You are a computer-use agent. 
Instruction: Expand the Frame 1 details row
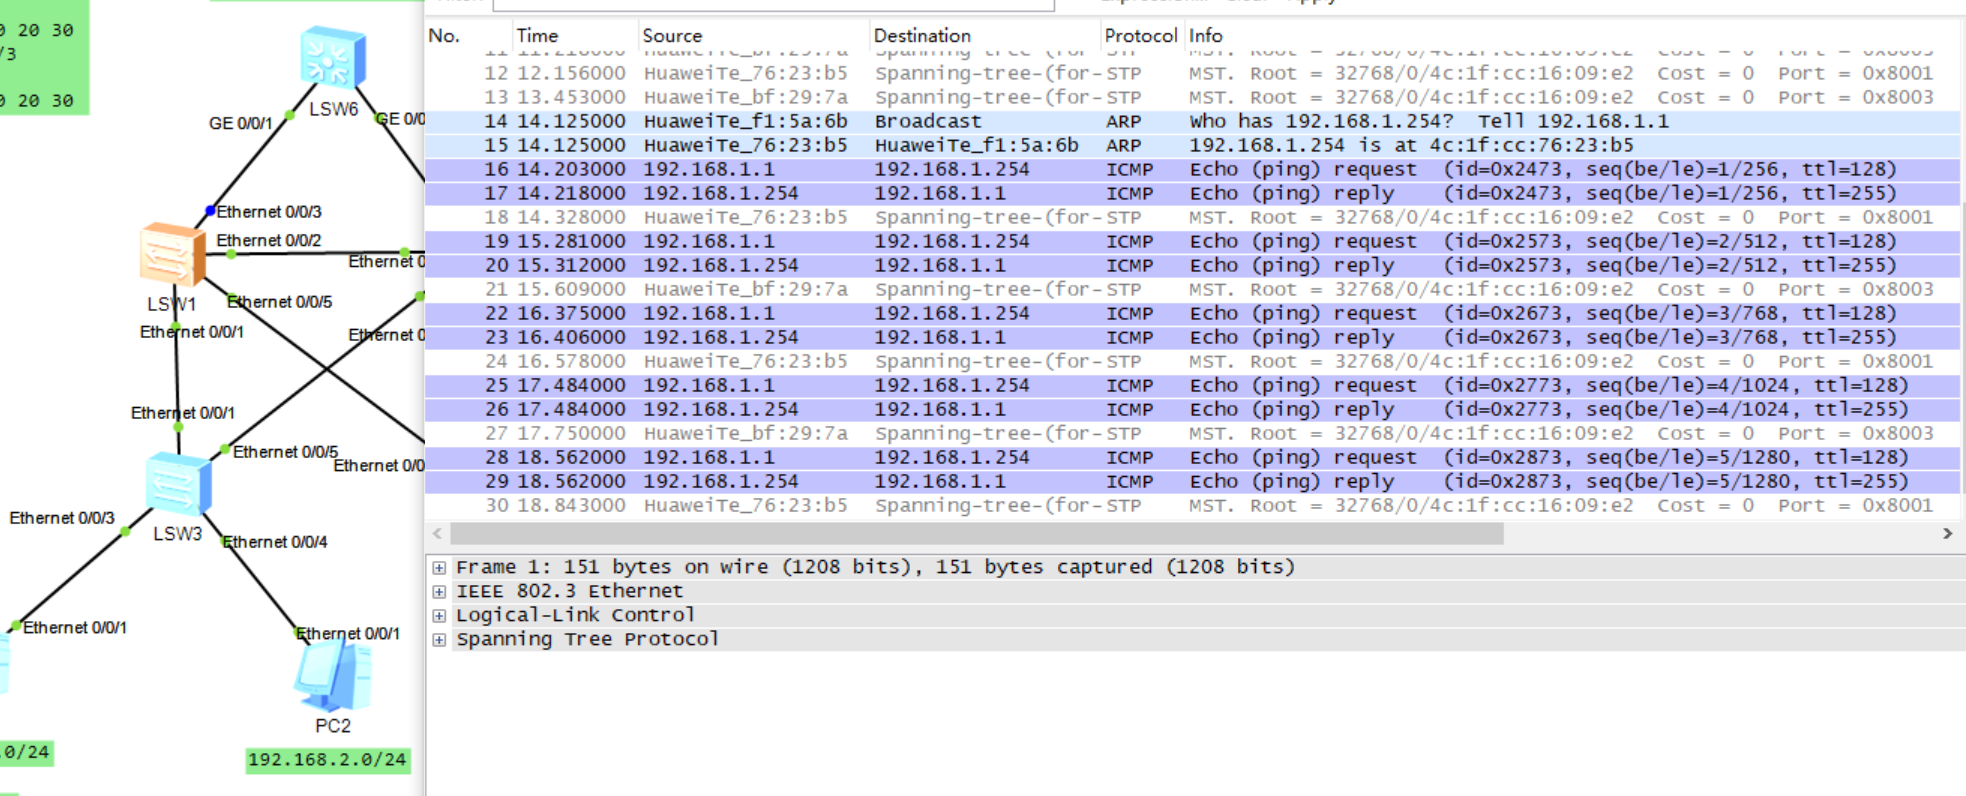439,567
